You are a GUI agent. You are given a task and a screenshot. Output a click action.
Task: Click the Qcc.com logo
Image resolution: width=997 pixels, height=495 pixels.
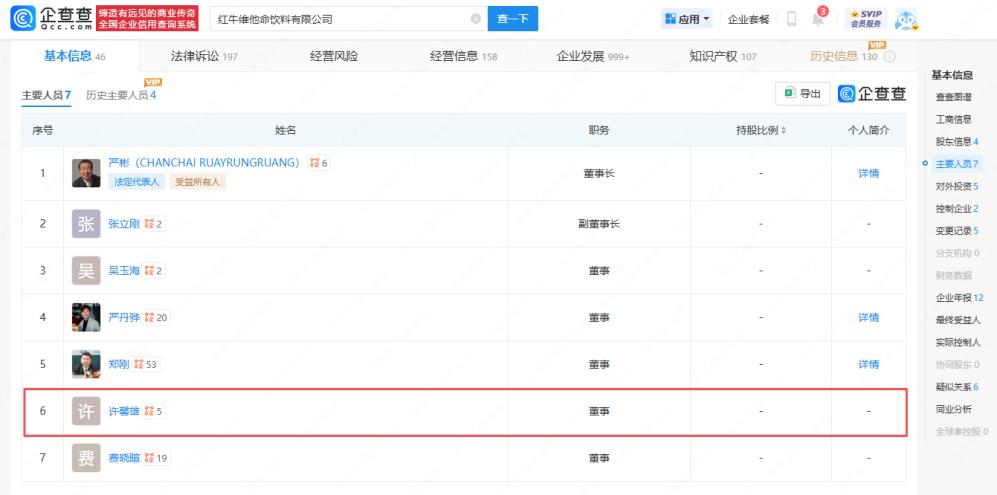pyautogui.click(x=52, y=18)
